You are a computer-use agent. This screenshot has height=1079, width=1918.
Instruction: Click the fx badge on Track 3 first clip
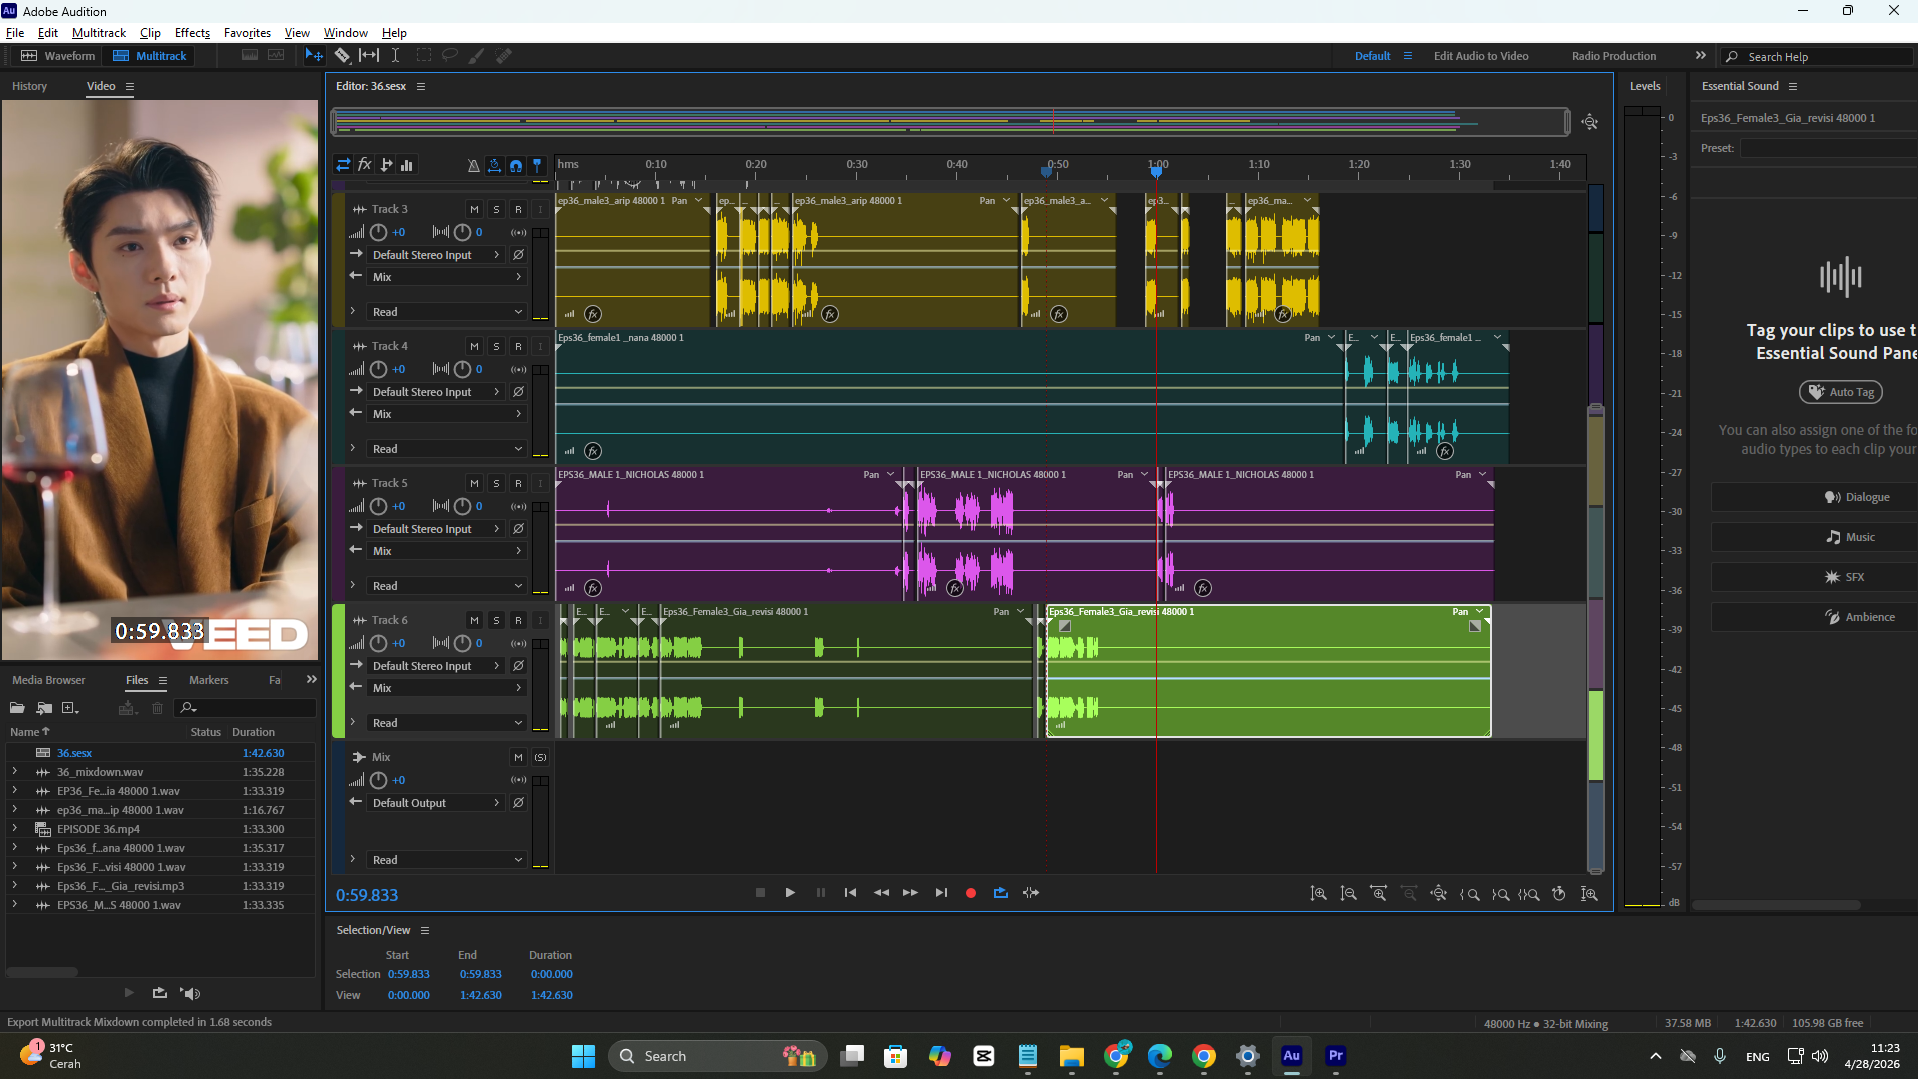593,314
